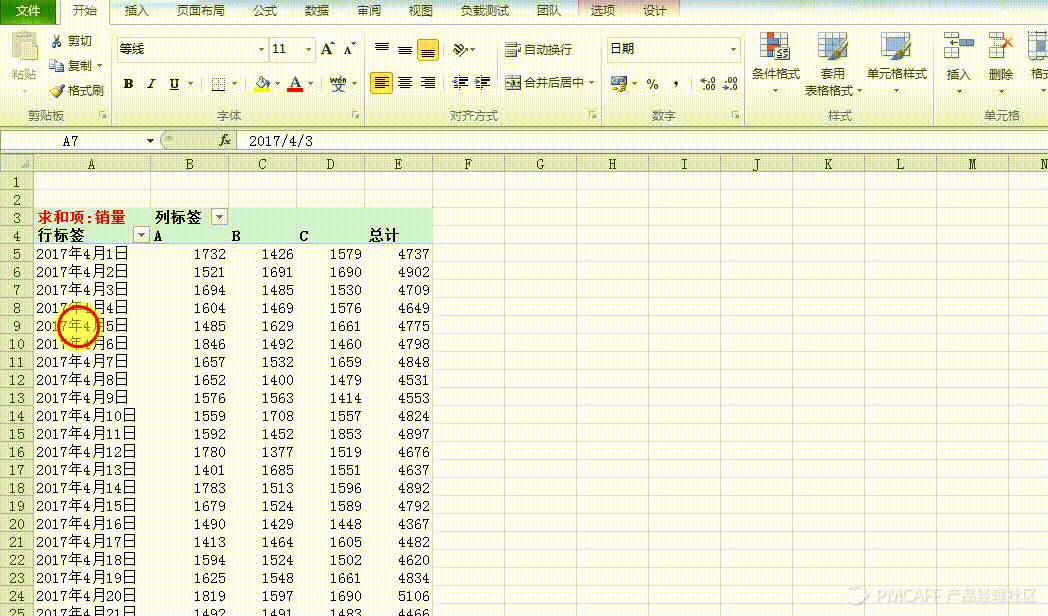The image size is (1048, 616).
Task: Click the Cut (剪切) scissors icon
Action: click(x=58, y=41)
